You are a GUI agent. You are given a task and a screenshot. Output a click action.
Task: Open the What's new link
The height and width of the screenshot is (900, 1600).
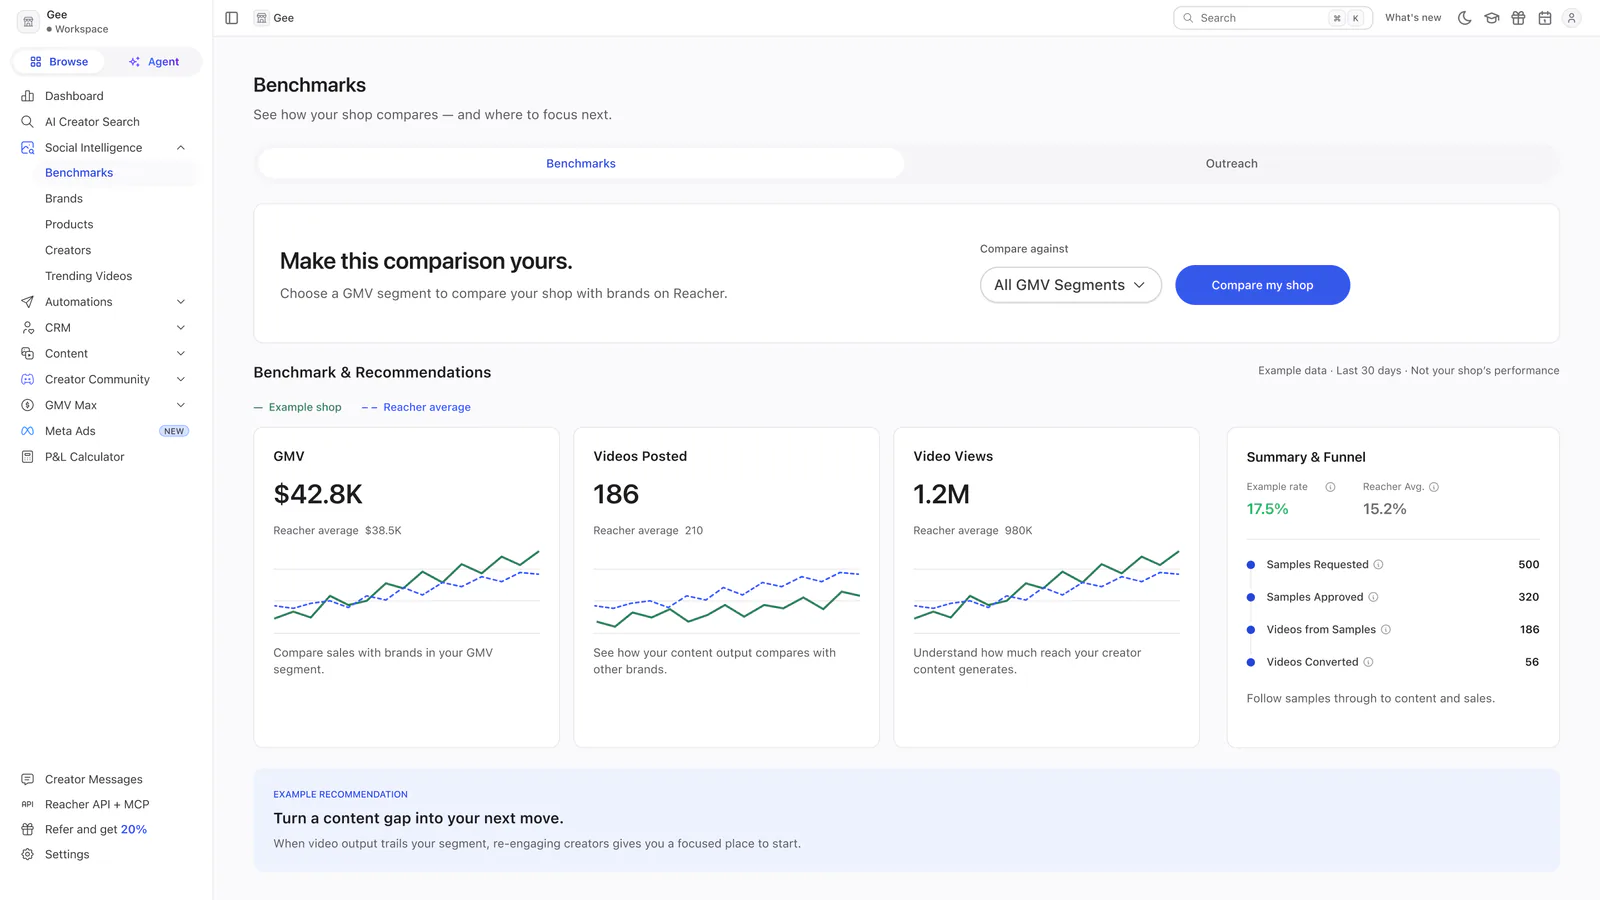(1413, 18)
